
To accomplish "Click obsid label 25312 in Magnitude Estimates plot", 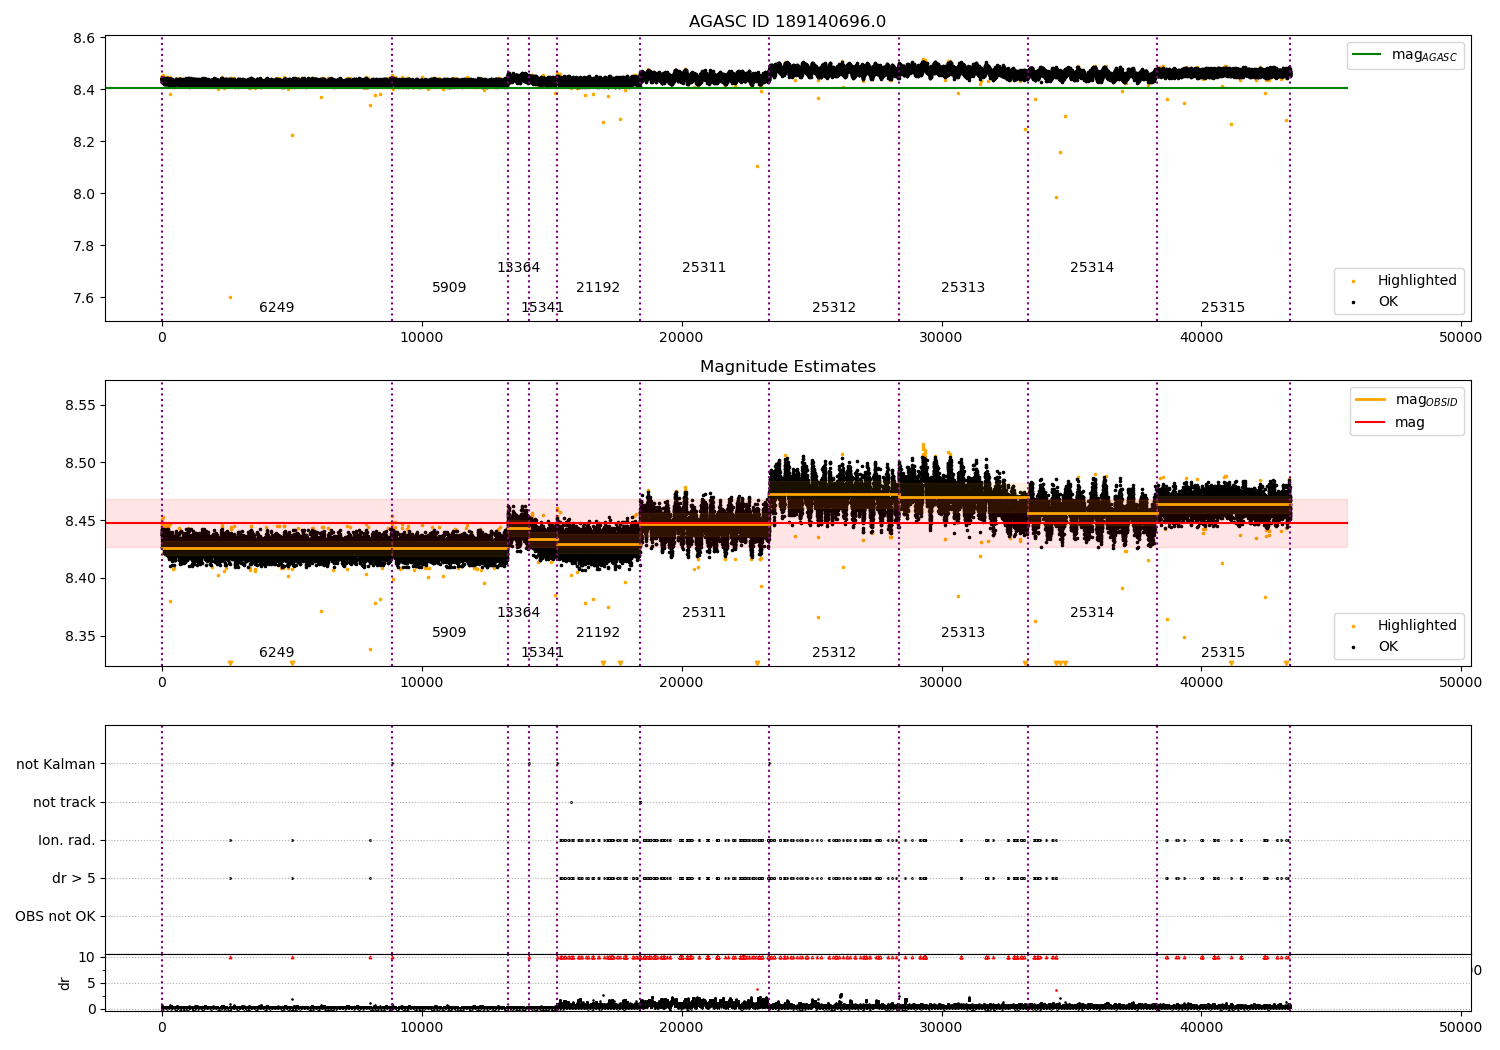I will (834, 652).
